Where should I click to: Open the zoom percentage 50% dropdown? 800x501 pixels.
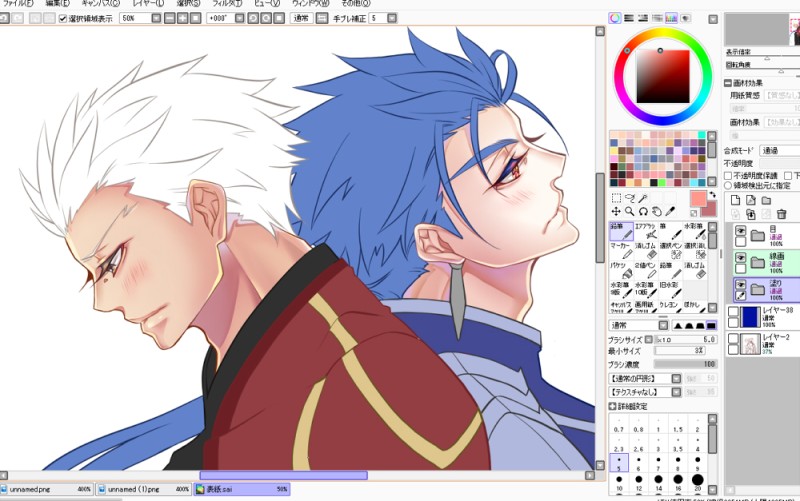(156, 18)
